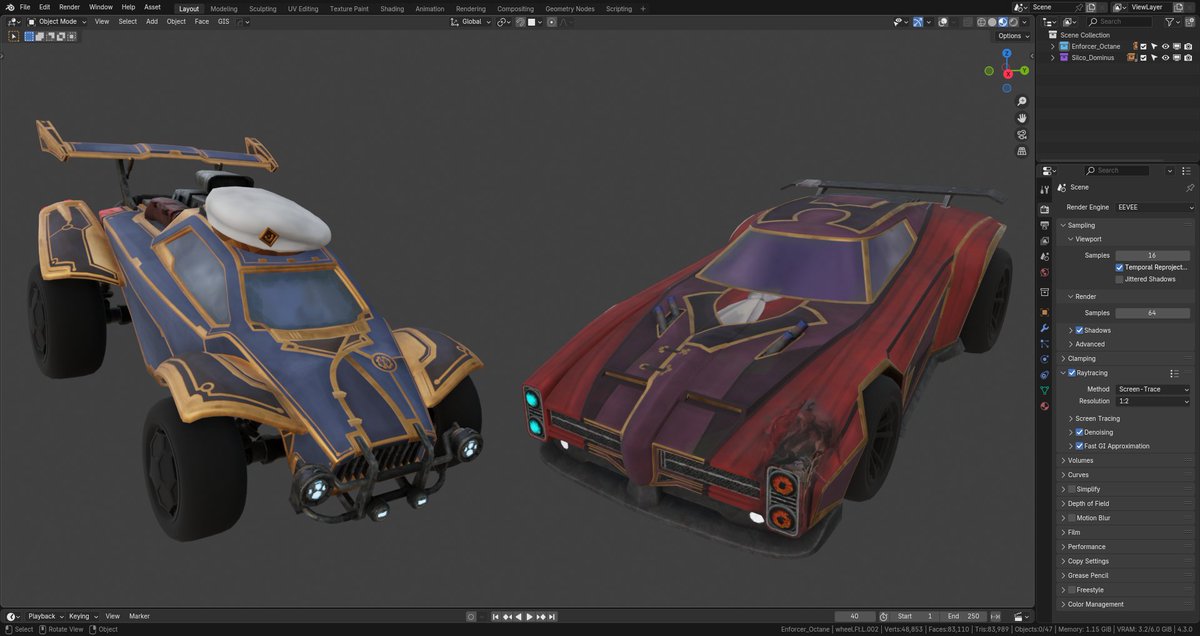Open the Render menu
Screen dimensions: 1200x636
pyautogui.click(x=69, y=7)
